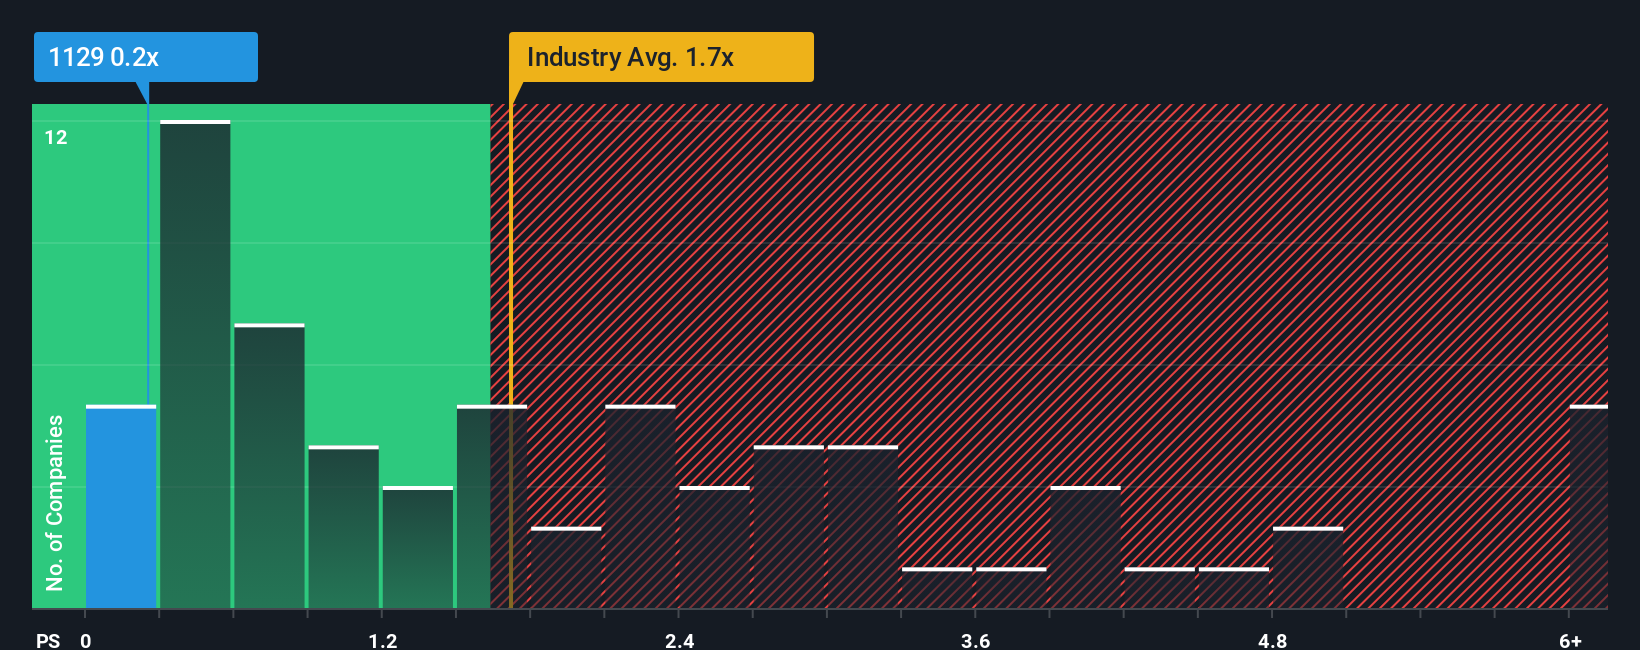Image resolution: width=1640 pixels, height=650 pixels.
Task: Click the '6+' x-axis tick label
Action: click(1571, 641)
